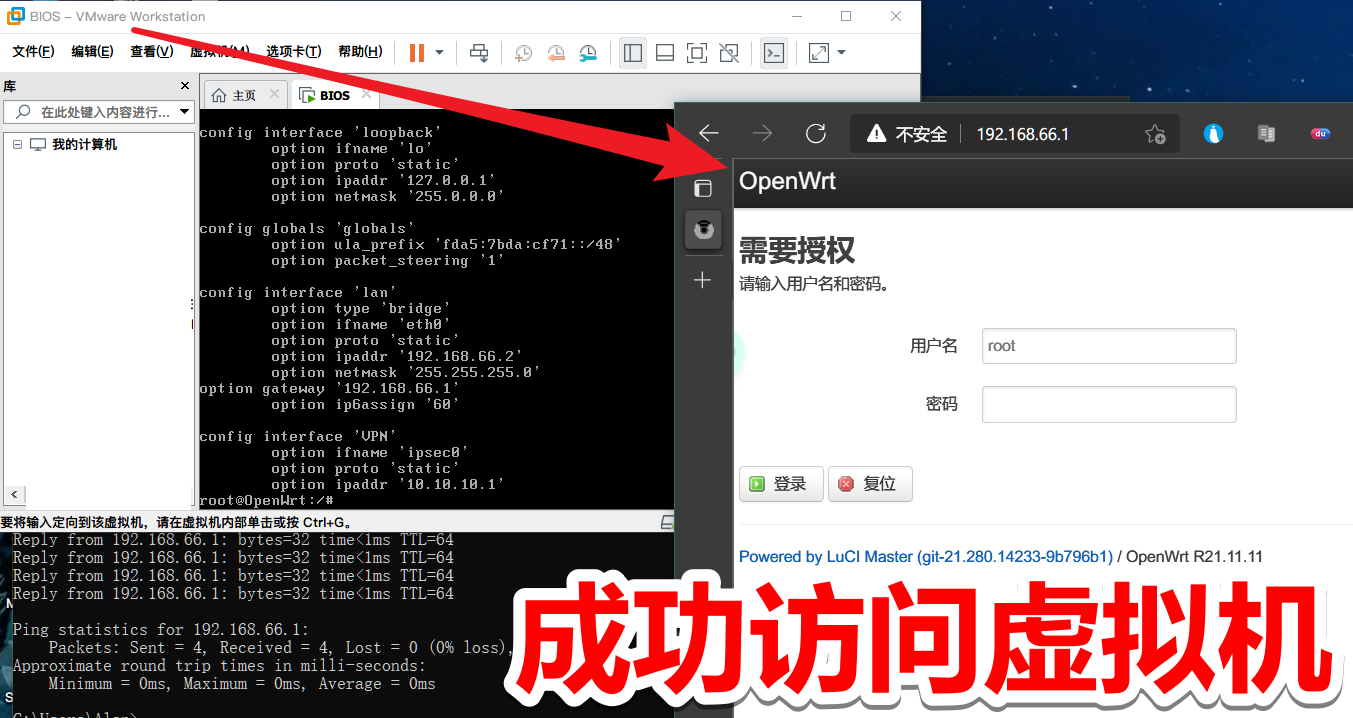
Task: Open the dropdown arrow next to the pause button
Action: click(x=439, y=53)
